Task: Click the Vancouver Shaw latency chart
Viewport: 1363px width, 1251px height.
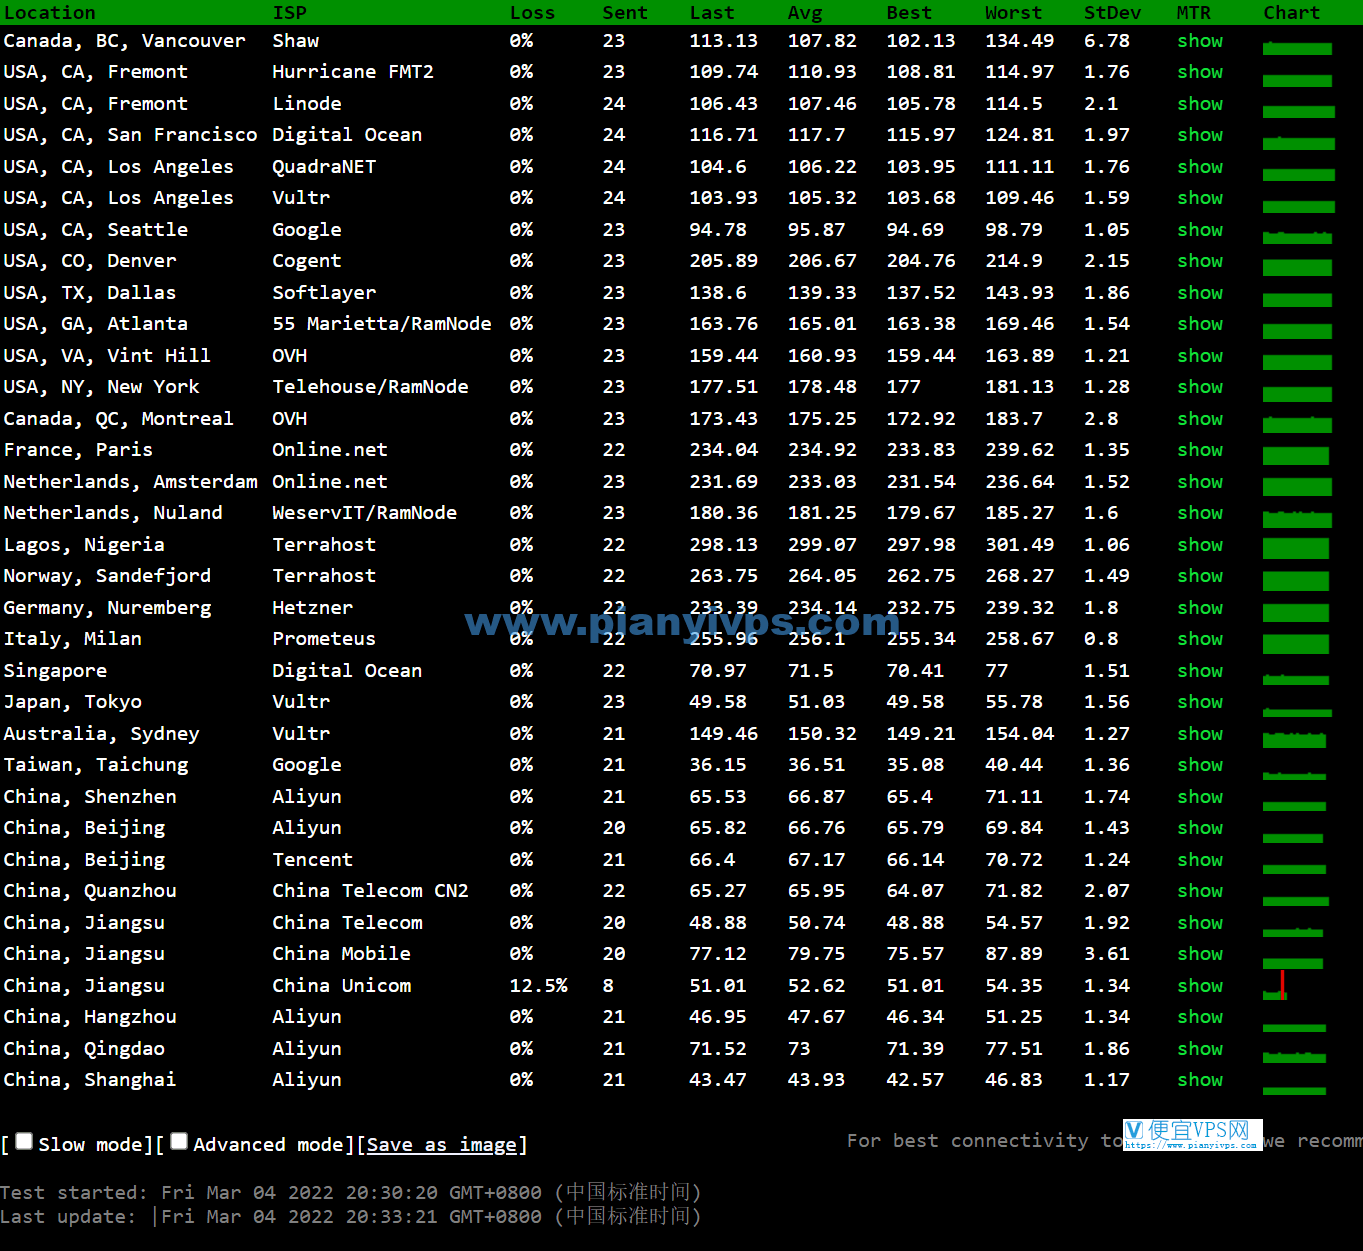Action: 1298,47
